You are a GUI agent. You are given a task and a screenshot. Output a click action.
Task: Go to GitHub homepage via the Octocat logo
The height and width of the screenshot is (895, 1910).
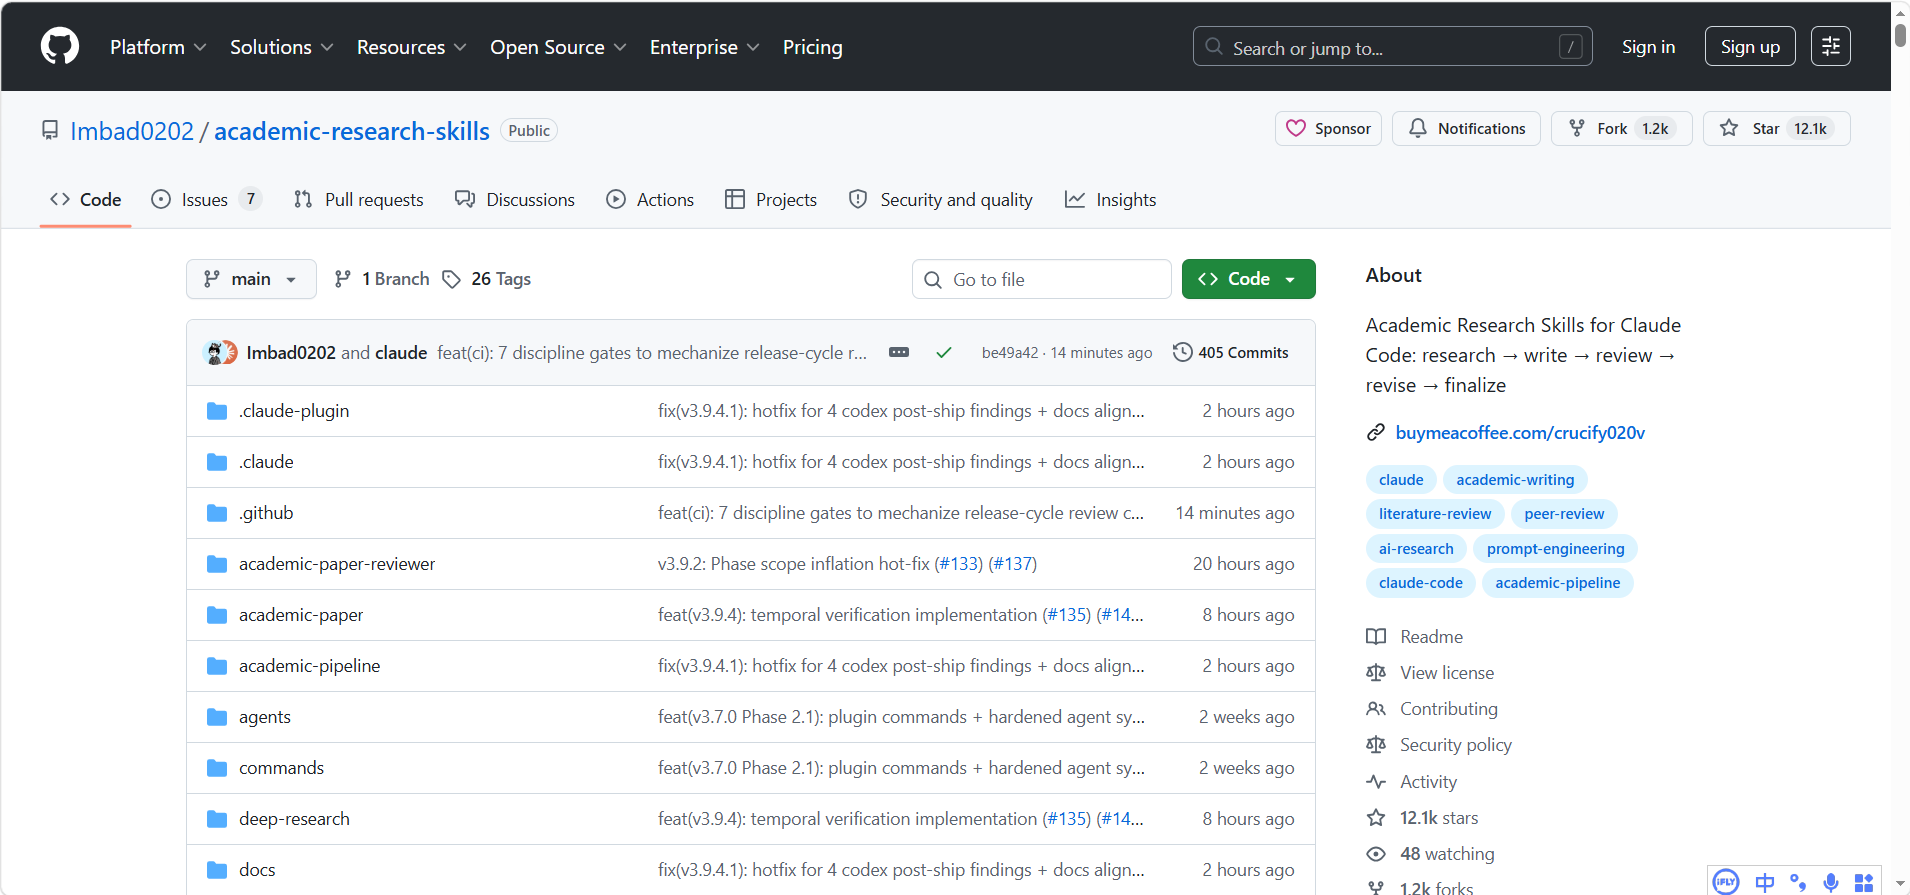pos(60,46)
